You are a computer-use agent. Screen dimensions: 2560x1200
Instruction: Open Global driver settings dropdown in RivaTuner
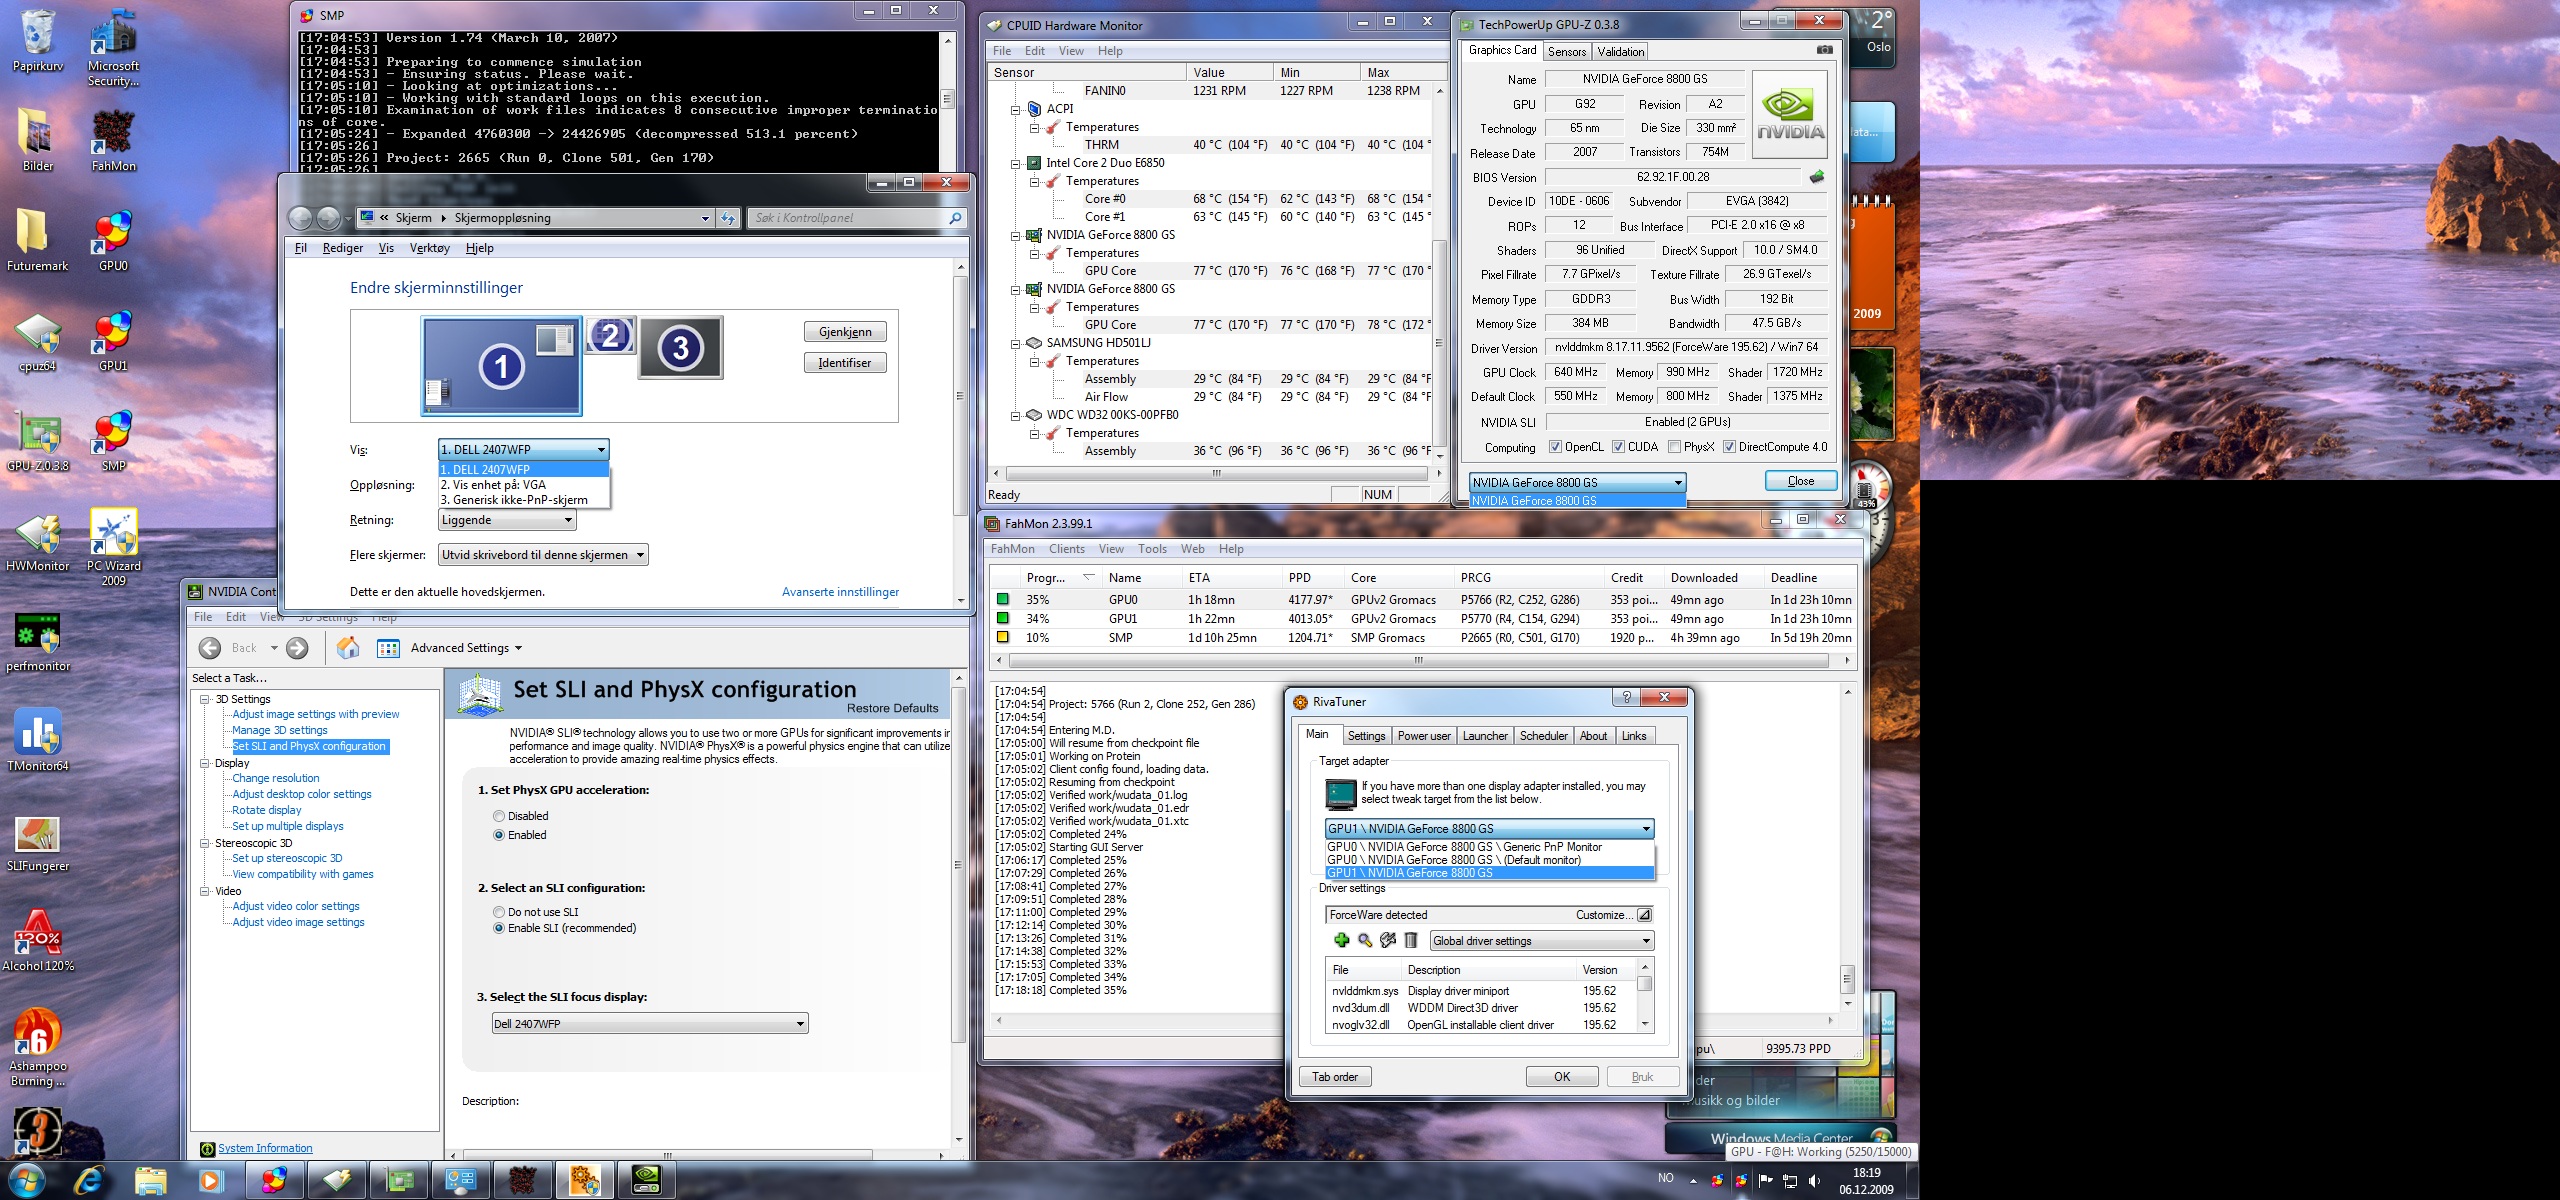pos(1541,941)
